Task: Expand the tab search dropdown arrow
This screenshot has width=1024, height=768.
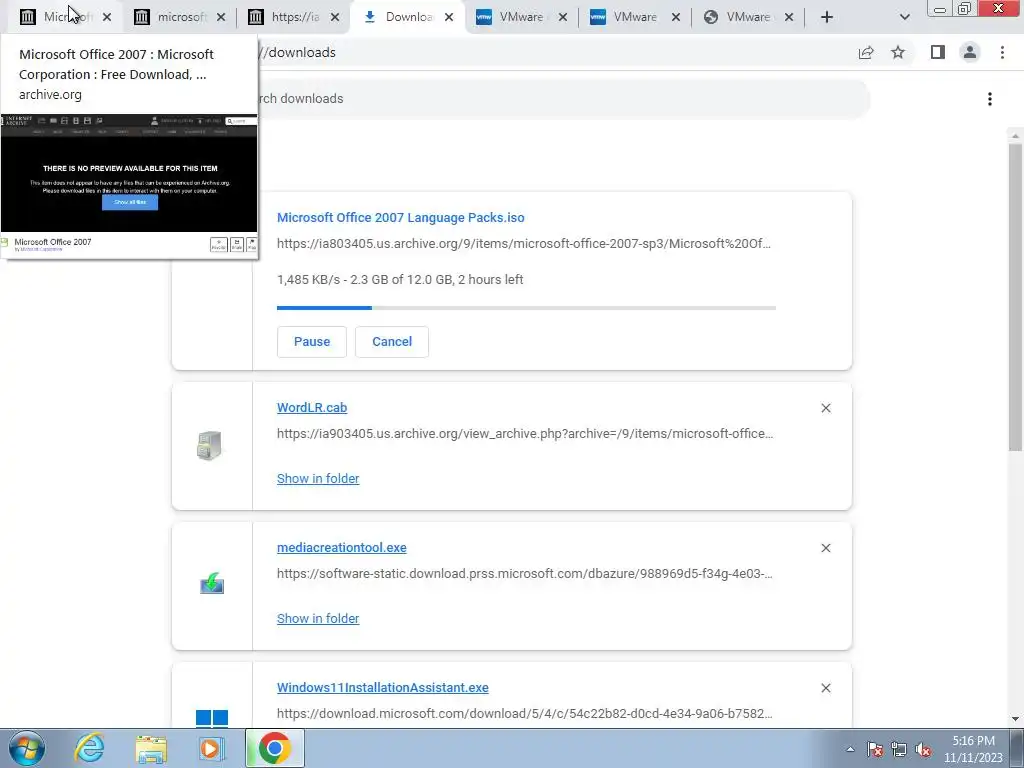Action: pos(904,17)
